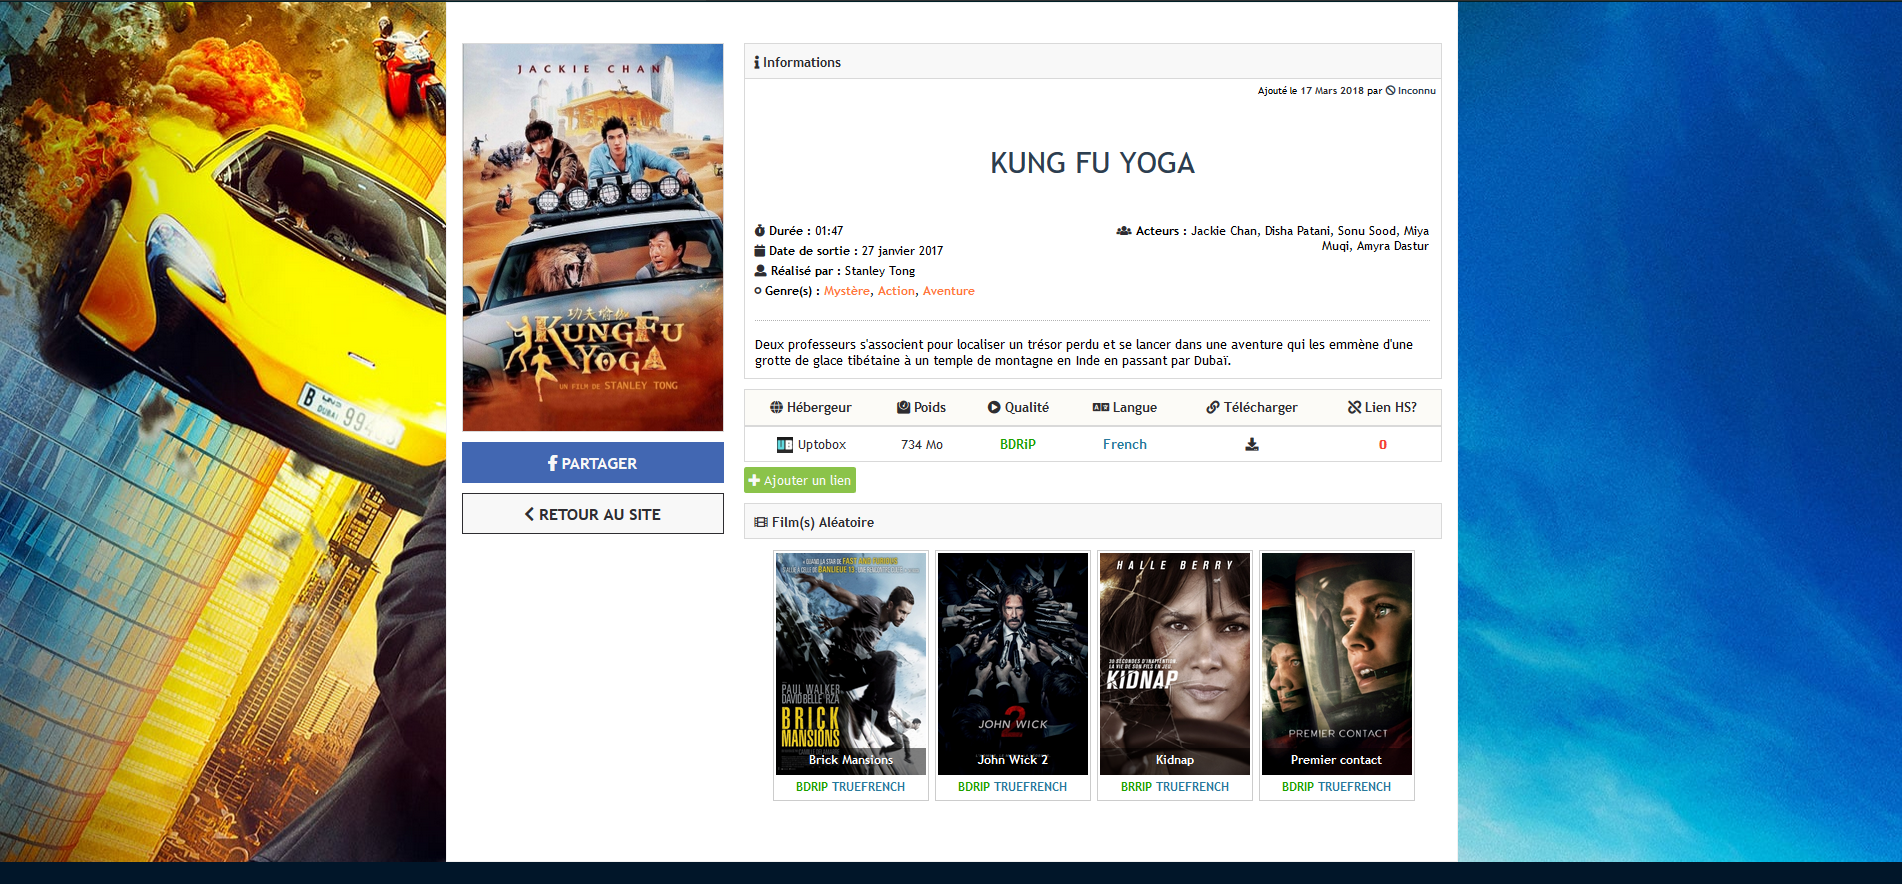This screenshot has width=1902, height=884.
Task: Click the 27 janvier 2017 release date
Action: (902, 251)
